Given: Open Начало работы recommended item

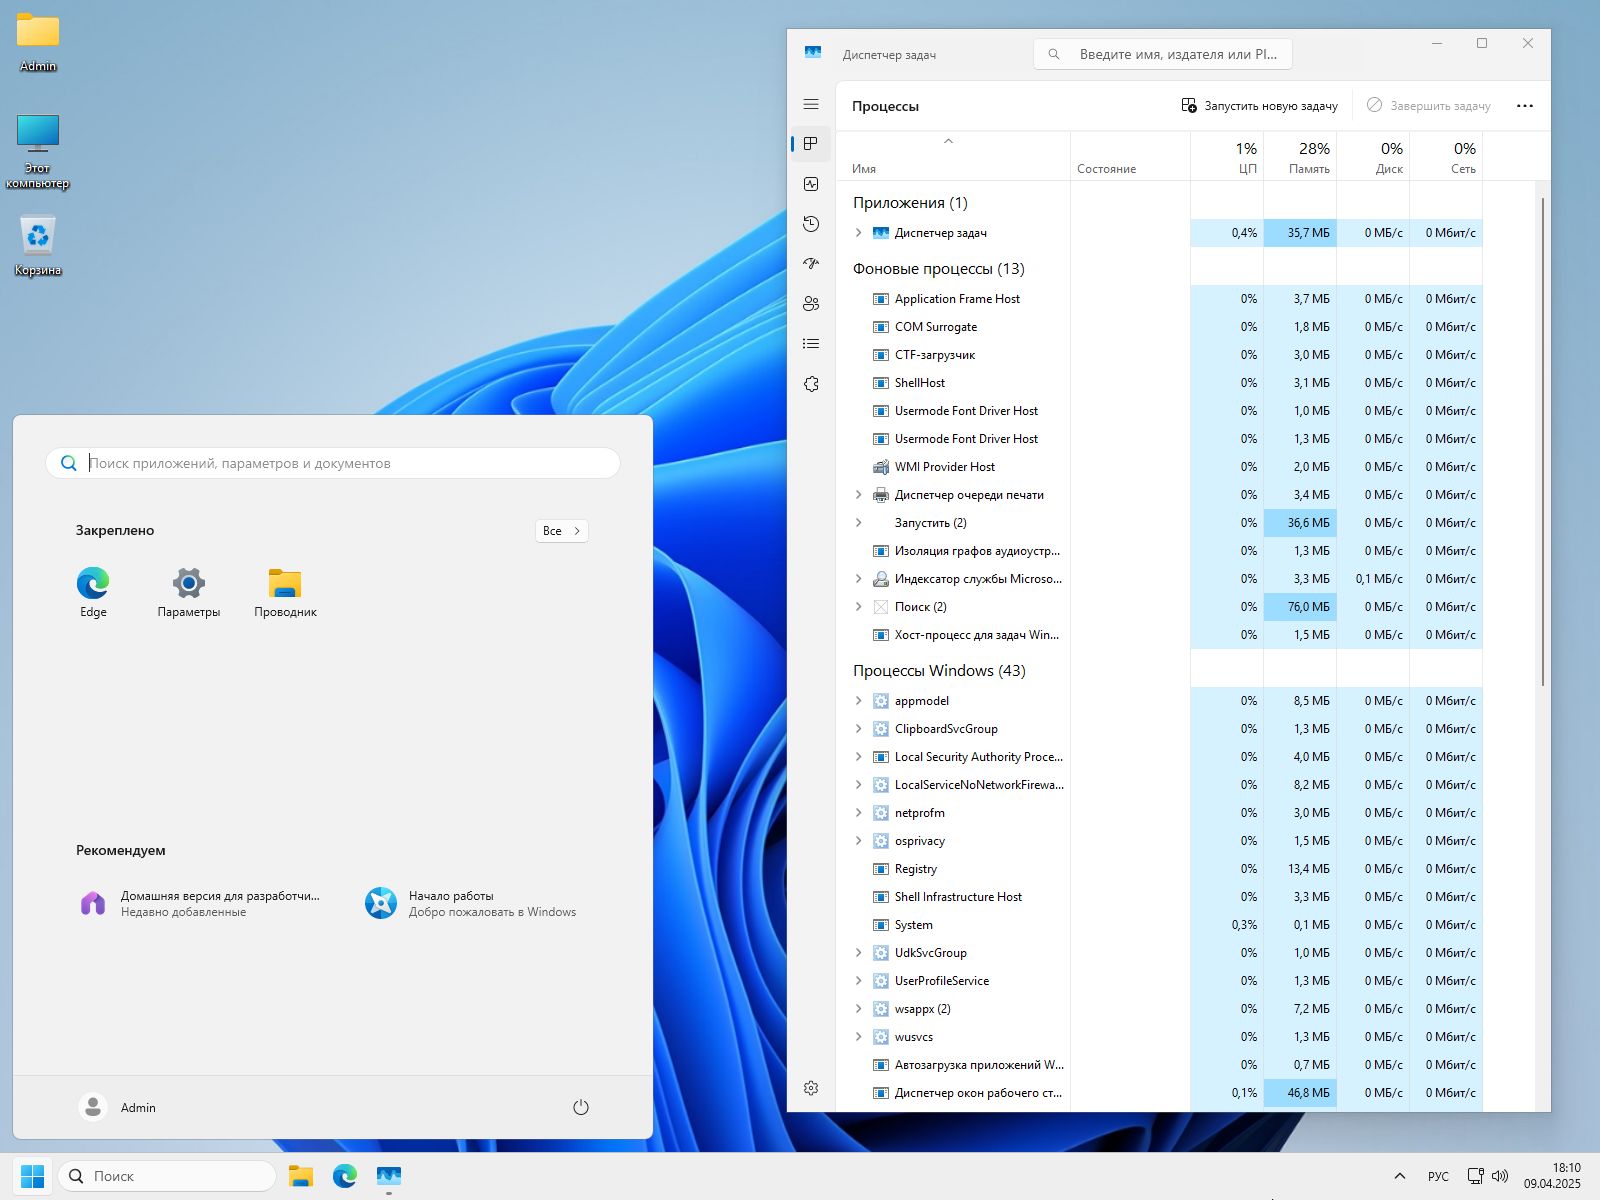Looking at the screenshot, I should coord(471,903).
